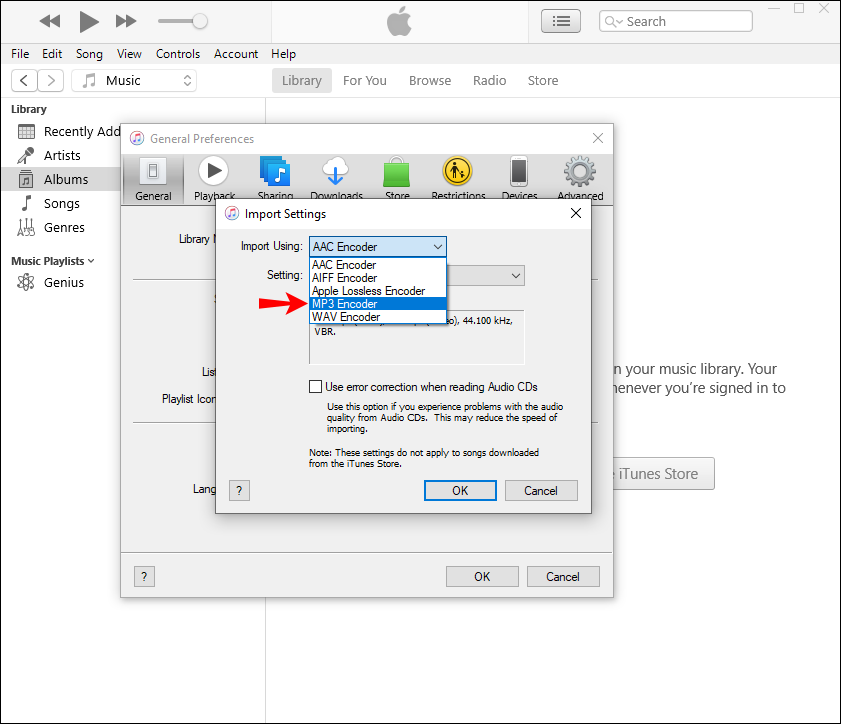Select Genres in the sidebar

pyautogui.click(x=62, y=228)
